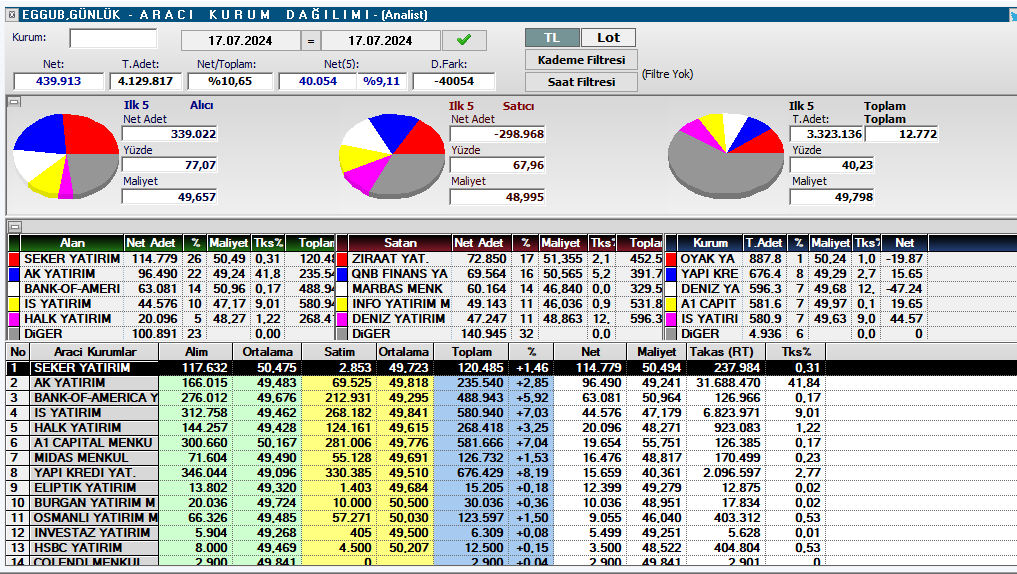Click into the Kurum input field

pyautogui.click(x=113, y=38)
